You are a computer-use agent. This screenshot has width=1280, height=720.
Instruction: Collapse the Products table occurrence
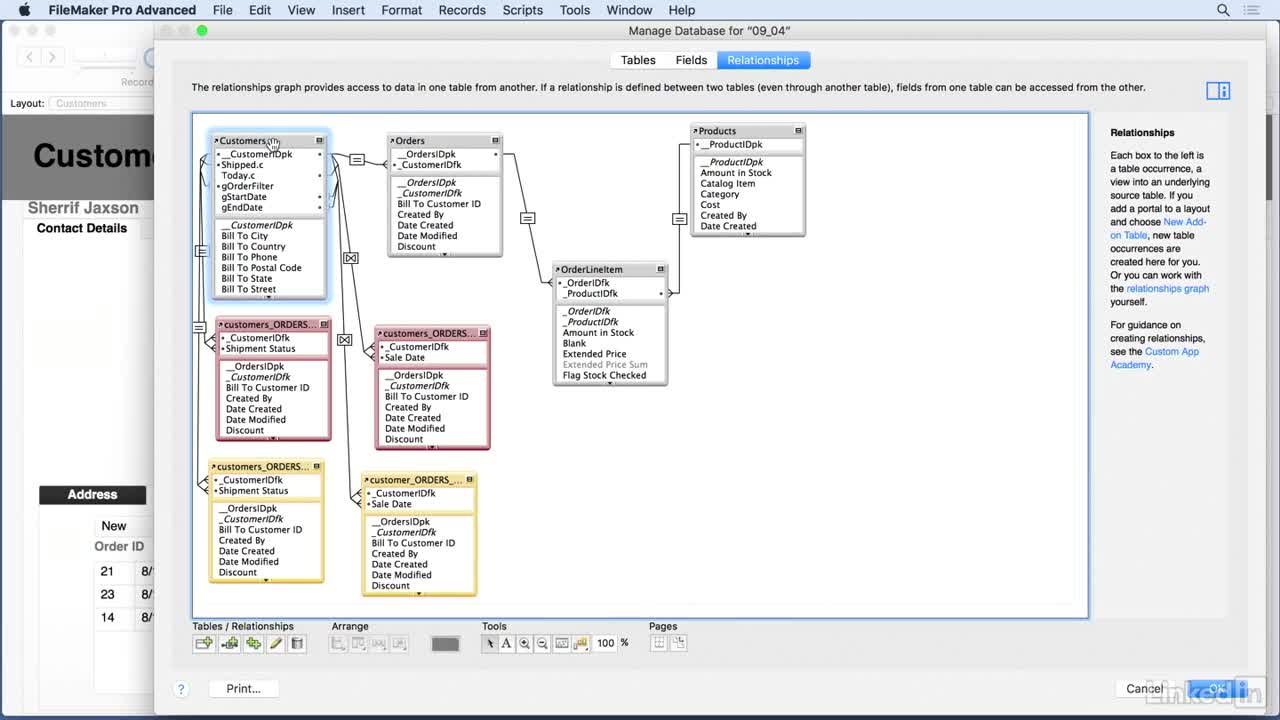tap(798, 131)
